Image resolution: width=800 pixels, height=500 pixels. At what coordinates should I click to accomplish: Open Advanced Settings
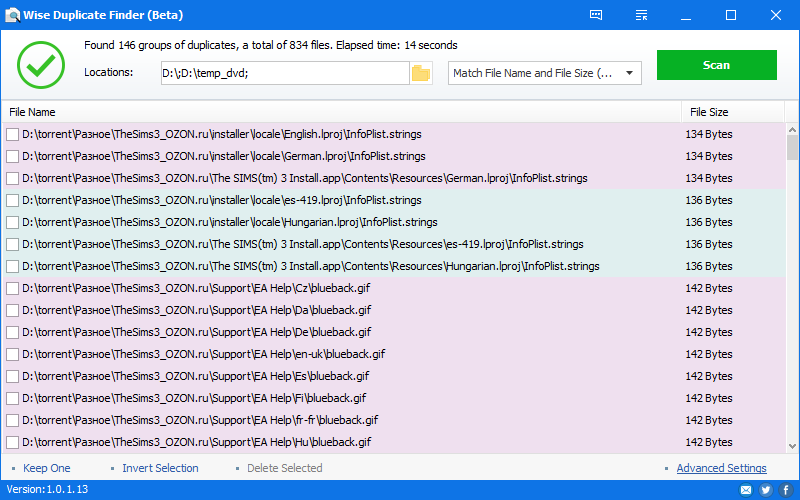tap(721, 468)
